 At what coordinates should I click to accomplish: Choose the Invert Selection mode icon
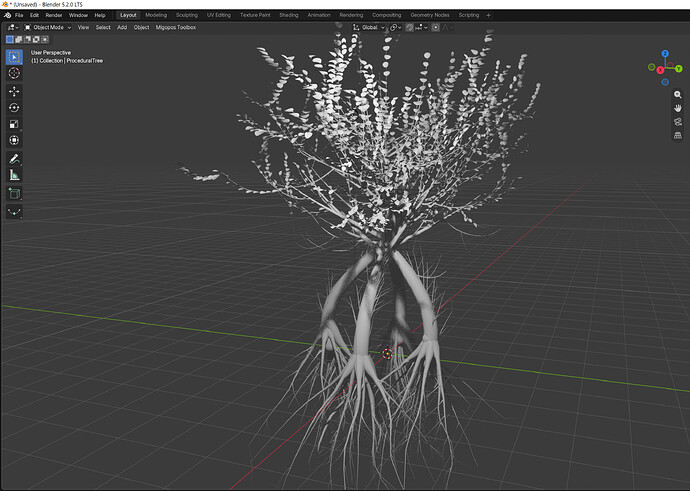click(36, 40)
